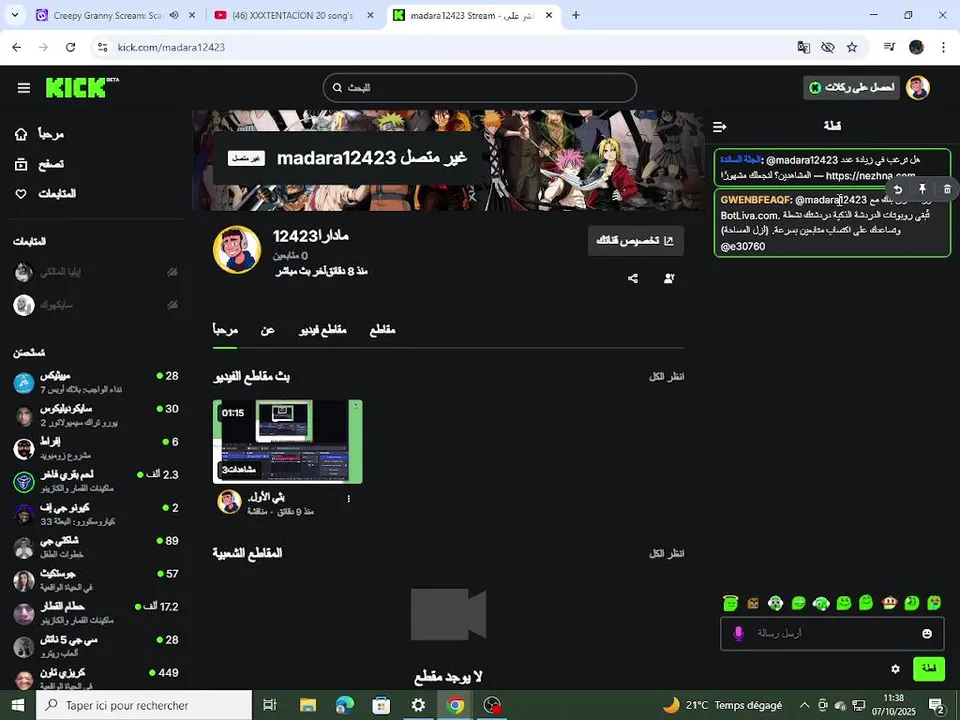This screenshot has height=720, width=960.
Task: Switch to the مقاطع clips tab
Action: 383,330
